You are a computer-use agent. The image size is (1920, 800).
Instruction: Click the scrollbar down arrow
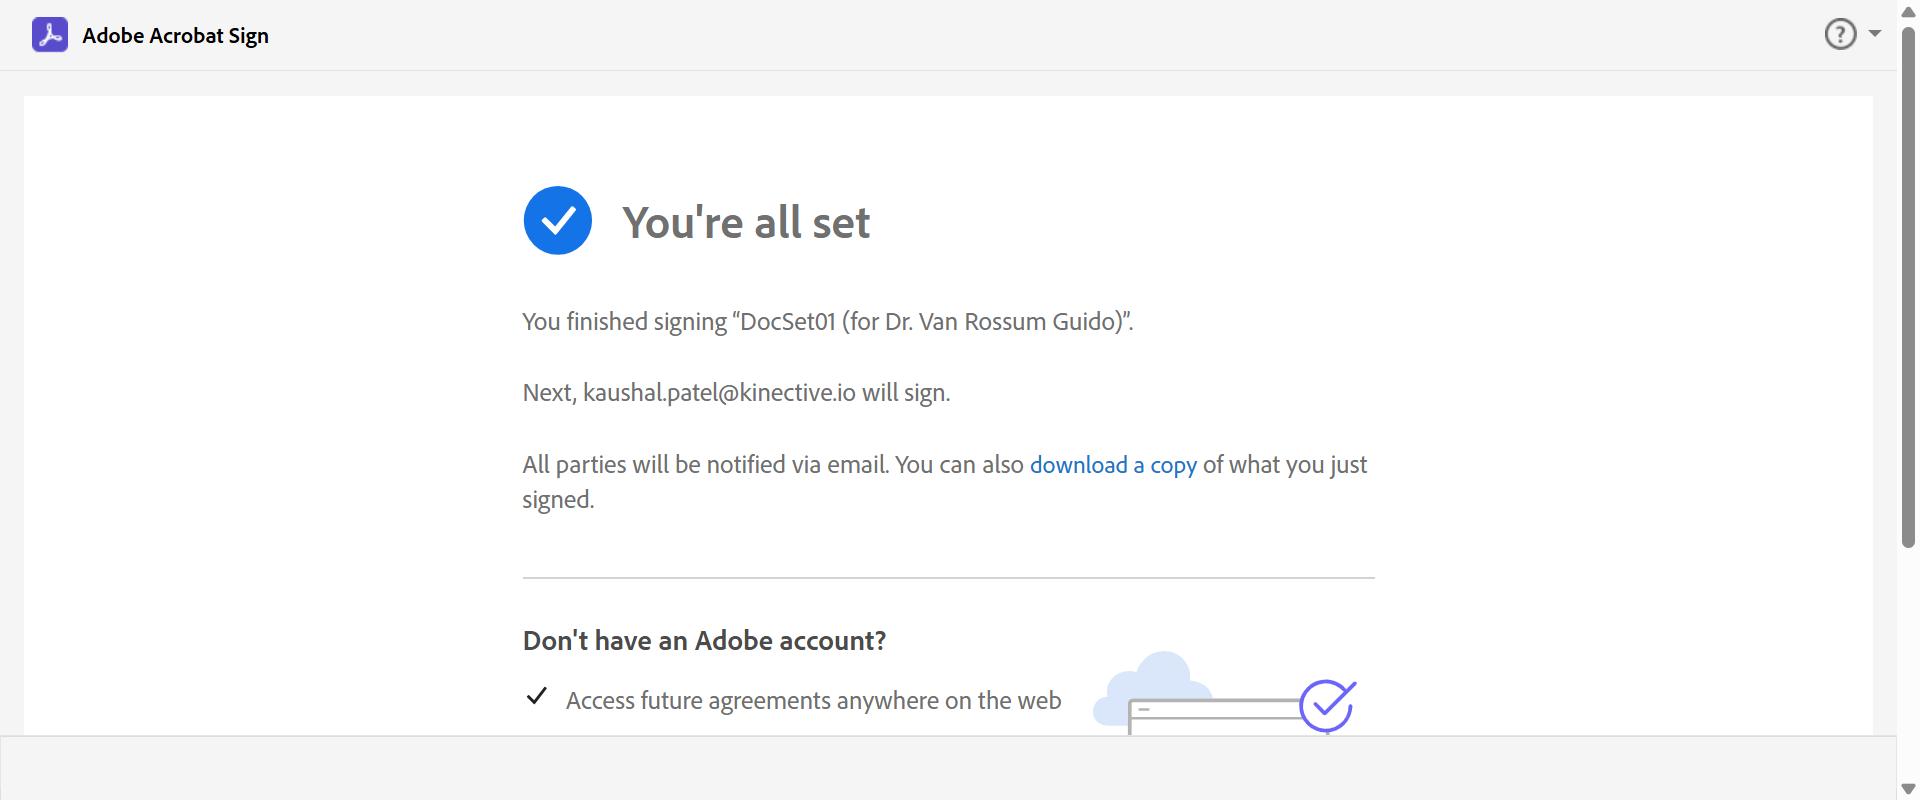[x=1908, y=789]
